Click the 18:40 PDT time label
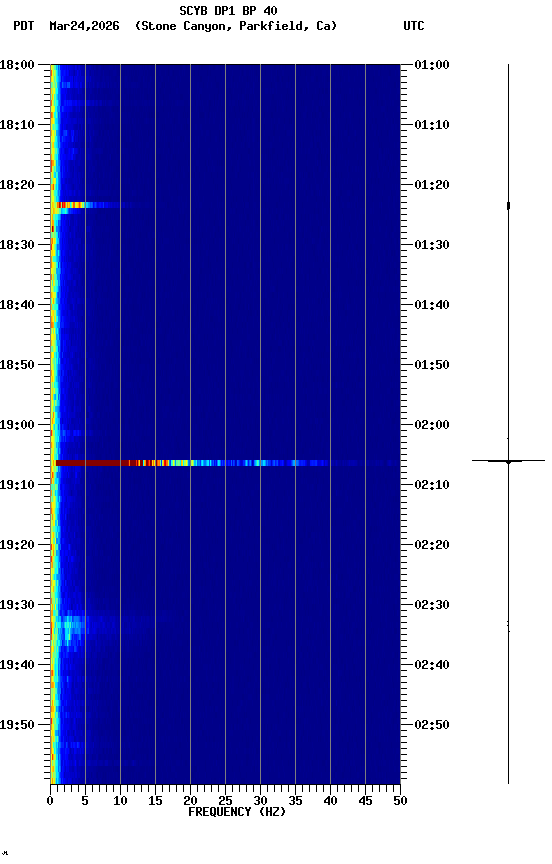The image size is (552, 864). point(17,305)
